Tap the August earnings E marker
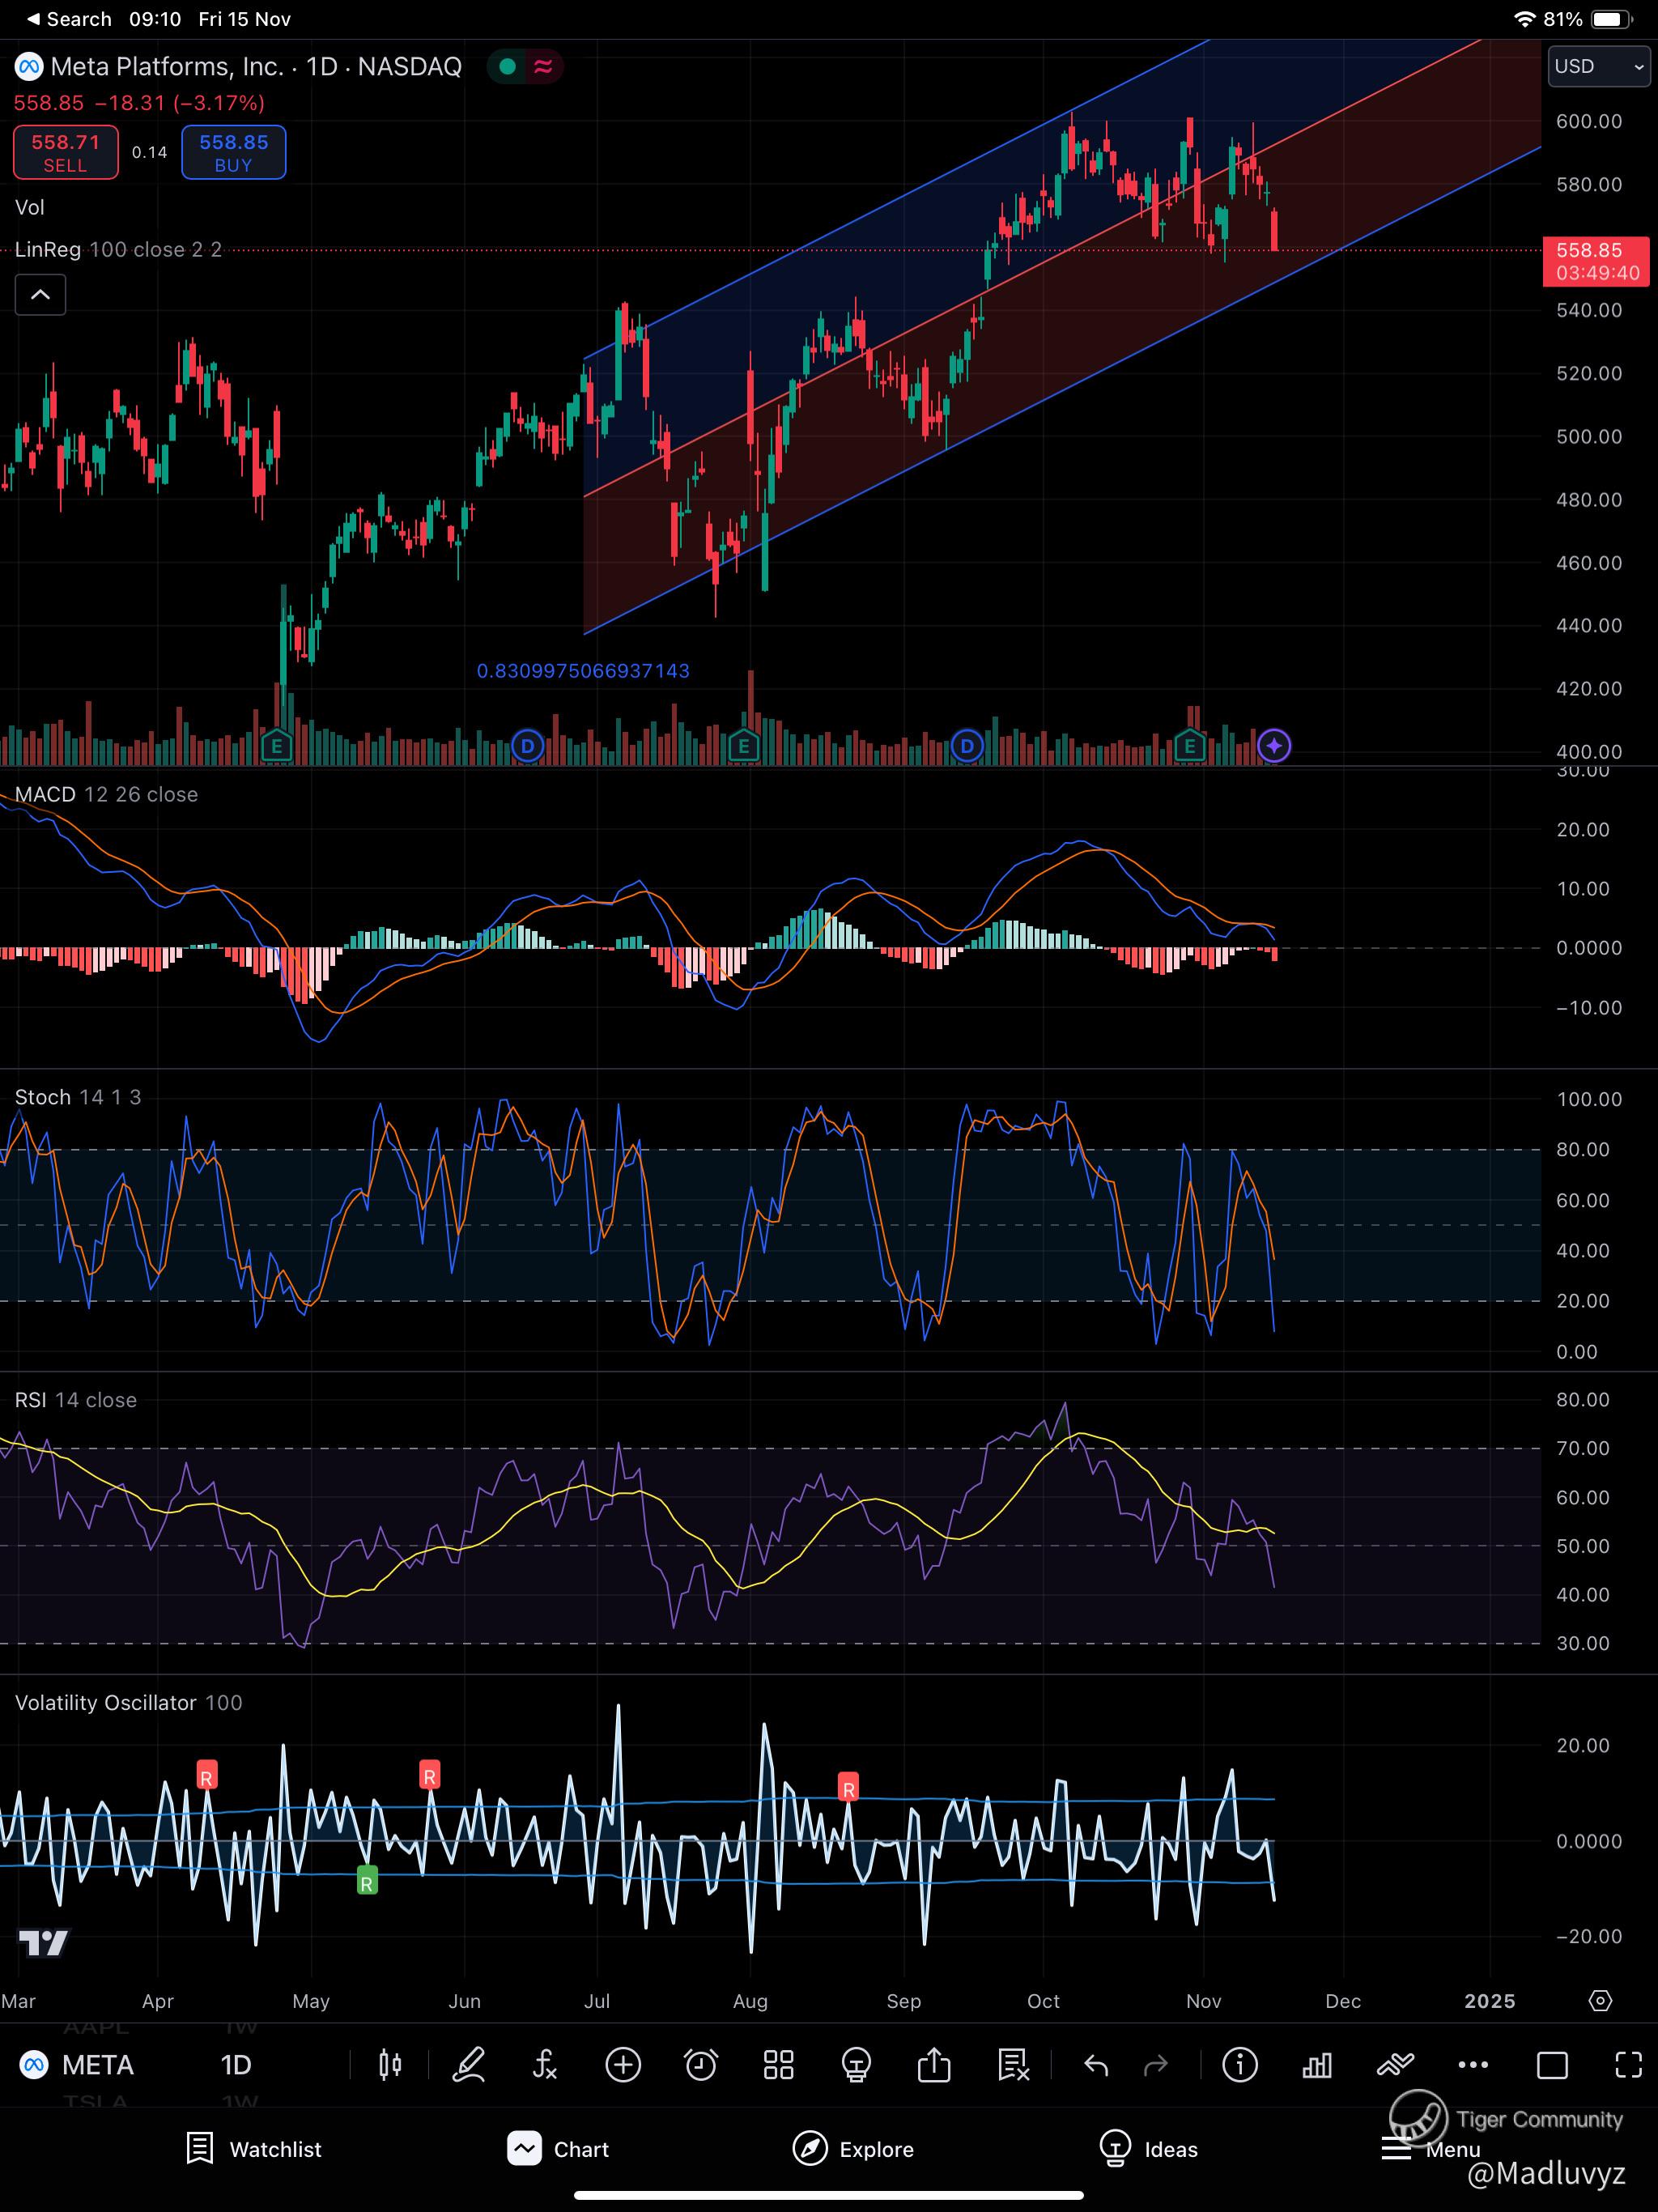 (743, 746)
